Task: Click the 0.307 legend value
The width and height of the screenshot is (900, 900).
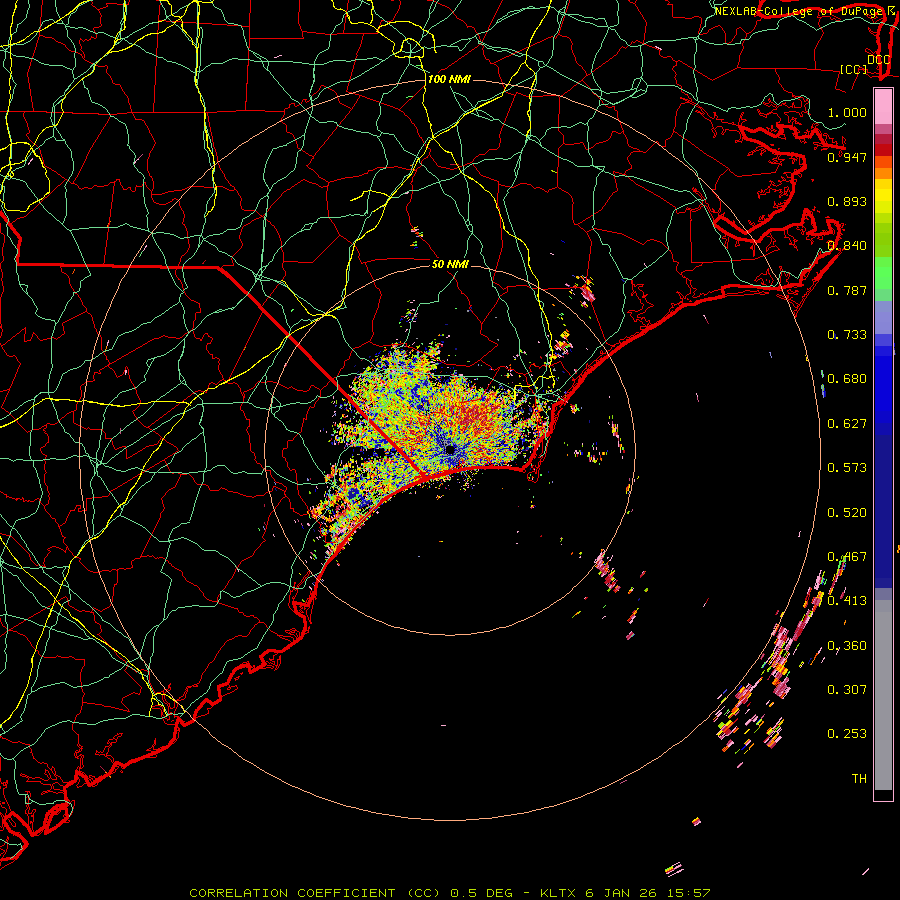Action: click(847, 689)
